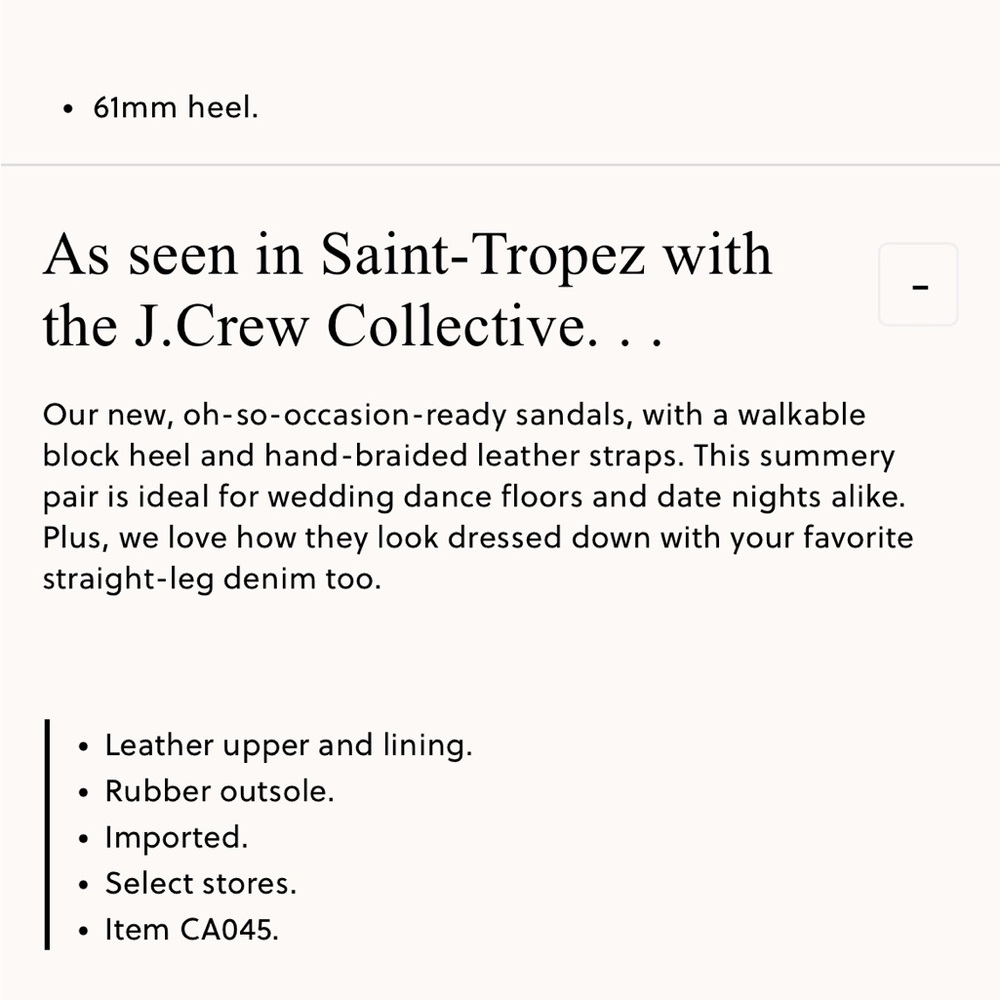Click the 'Rubber outsole.' text
This screenshot has height=1000, width=1000.
[x=219, y=791]
